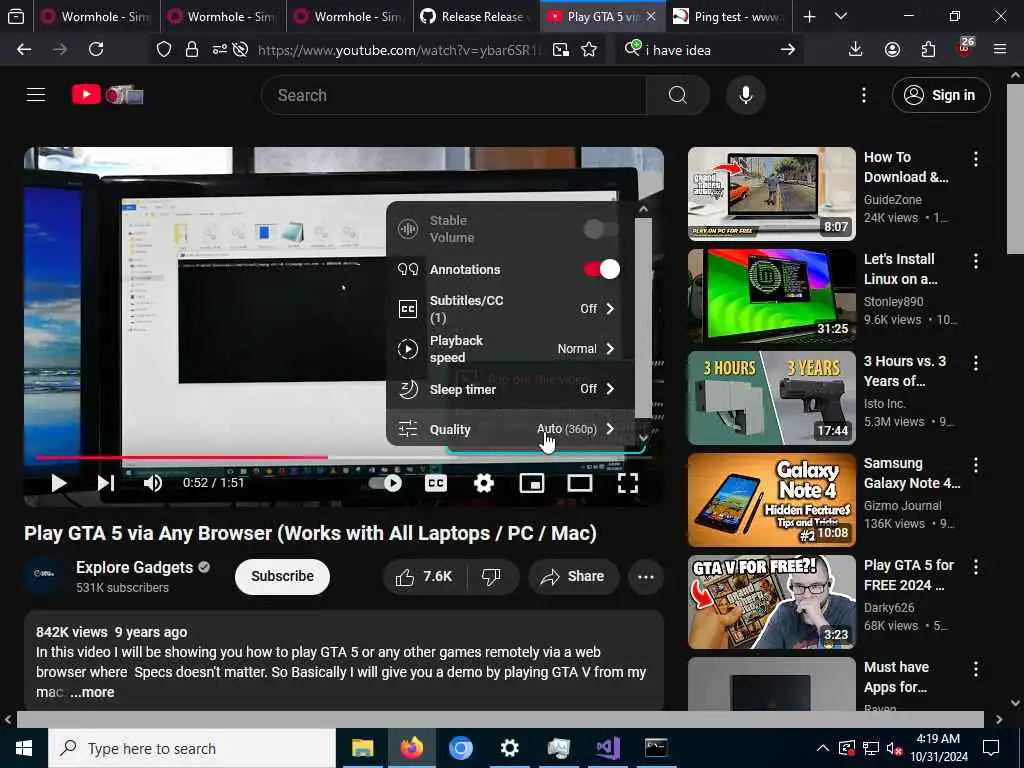Enter full screen mode
This screenshot has width=1024, height=768.
628,483
